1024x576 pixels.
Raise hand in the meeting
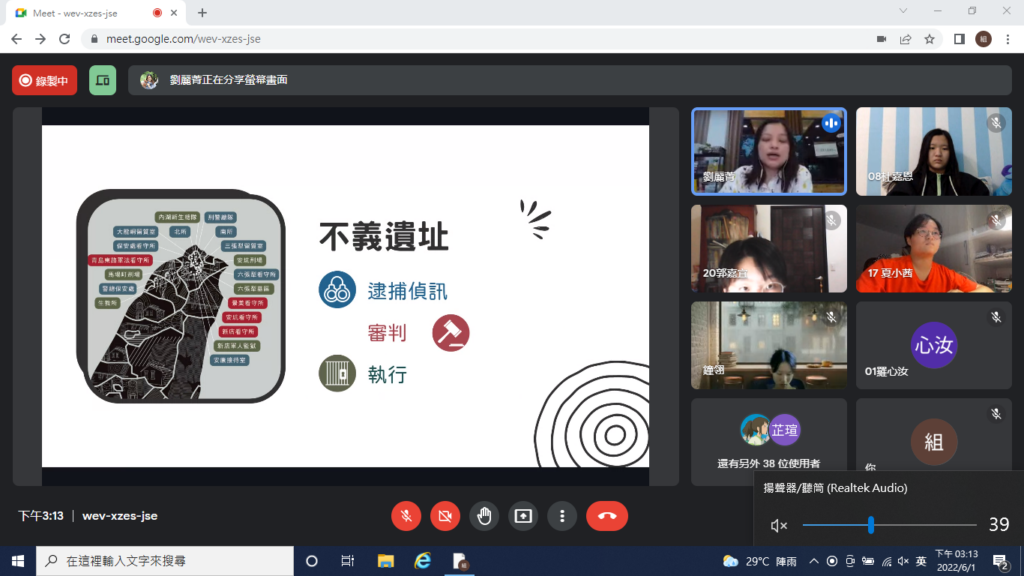pyautogui.click(x=484, y=516)
